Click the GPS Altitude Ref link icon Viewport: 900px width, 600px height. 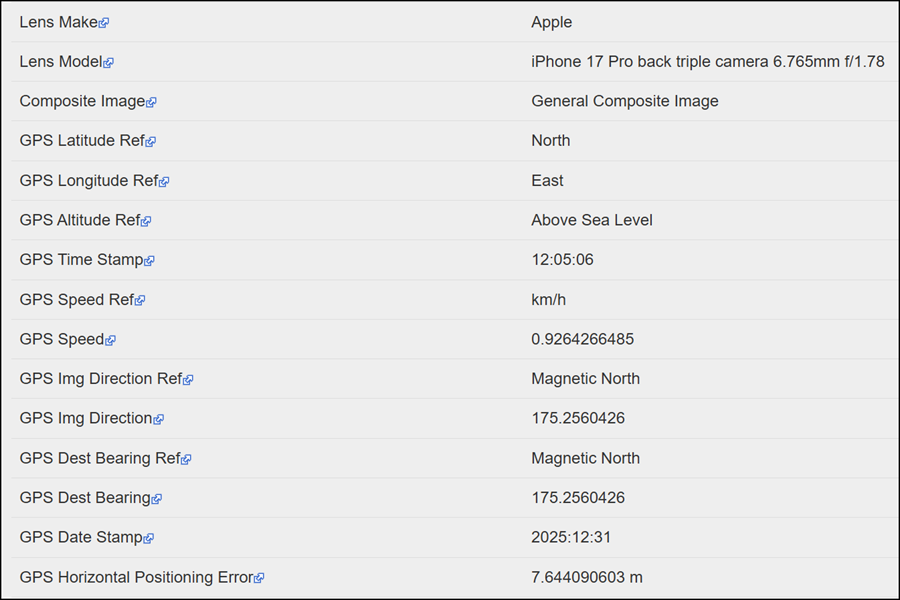point(145,219)
